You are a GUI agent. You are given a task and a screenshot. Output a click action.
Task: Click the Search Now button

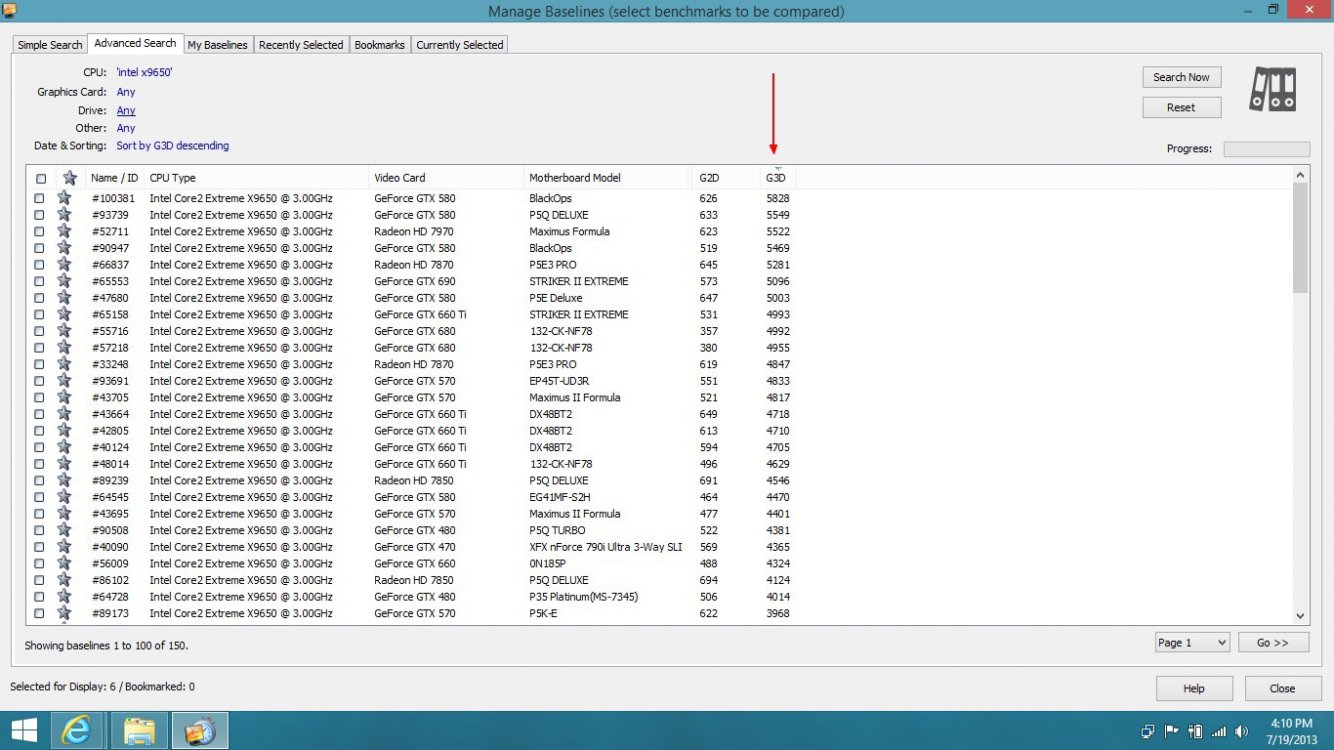pyautogui.click(x=1181, y=77)
